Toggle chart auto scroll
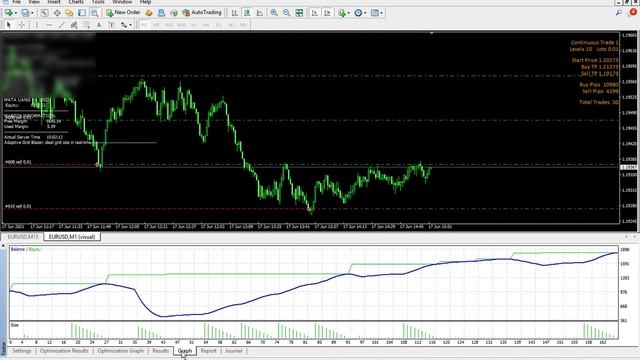 click(315, 13)
